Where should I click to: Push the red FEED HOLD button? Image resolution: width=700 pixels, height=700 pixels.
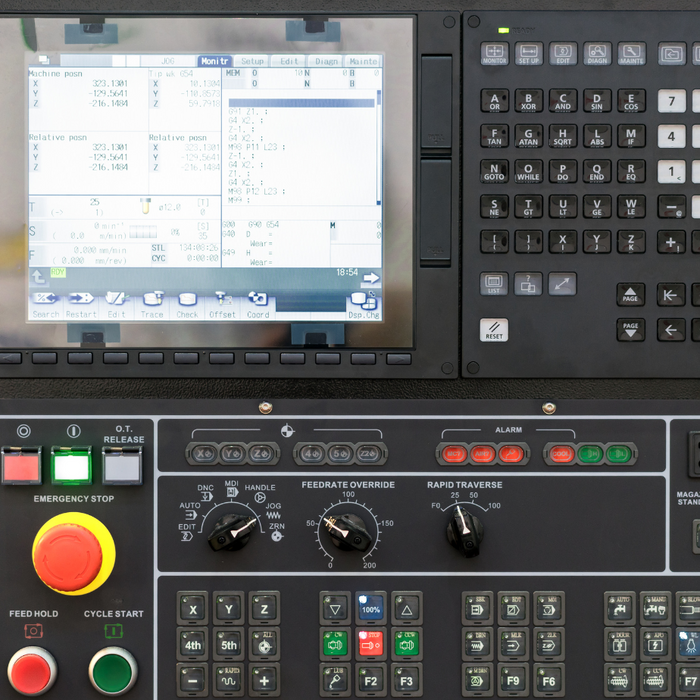pyautogui.click(x=32, y=671)
